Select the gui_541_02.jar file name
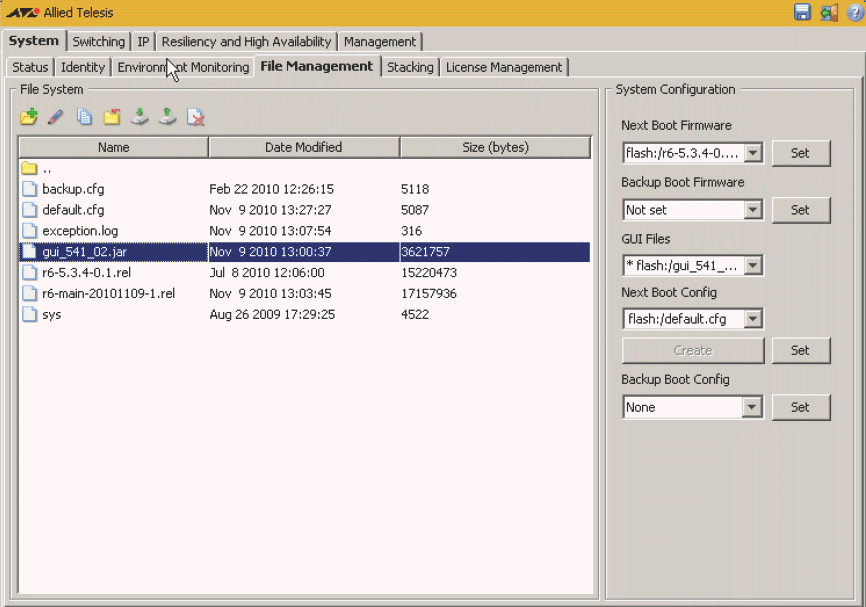The width and height of the screenshot is (866, 607). (85, 252)
